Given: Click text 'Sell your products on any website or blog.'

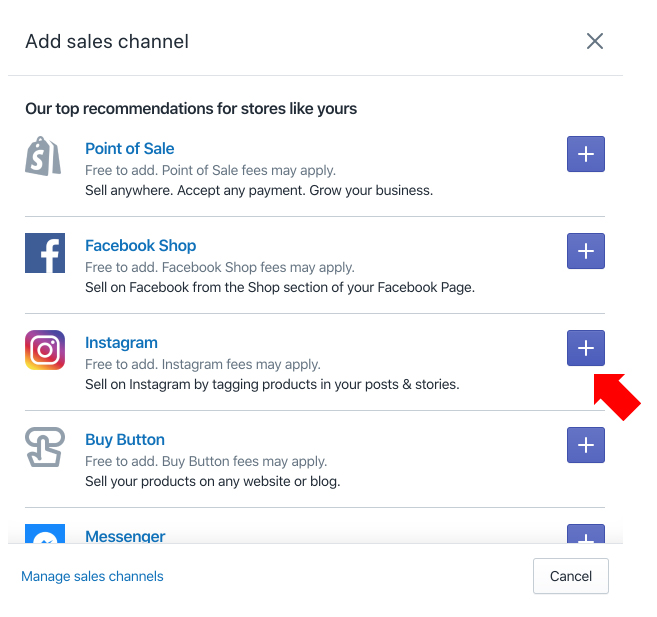Looking at the screenshot, I should coord(213,481).
